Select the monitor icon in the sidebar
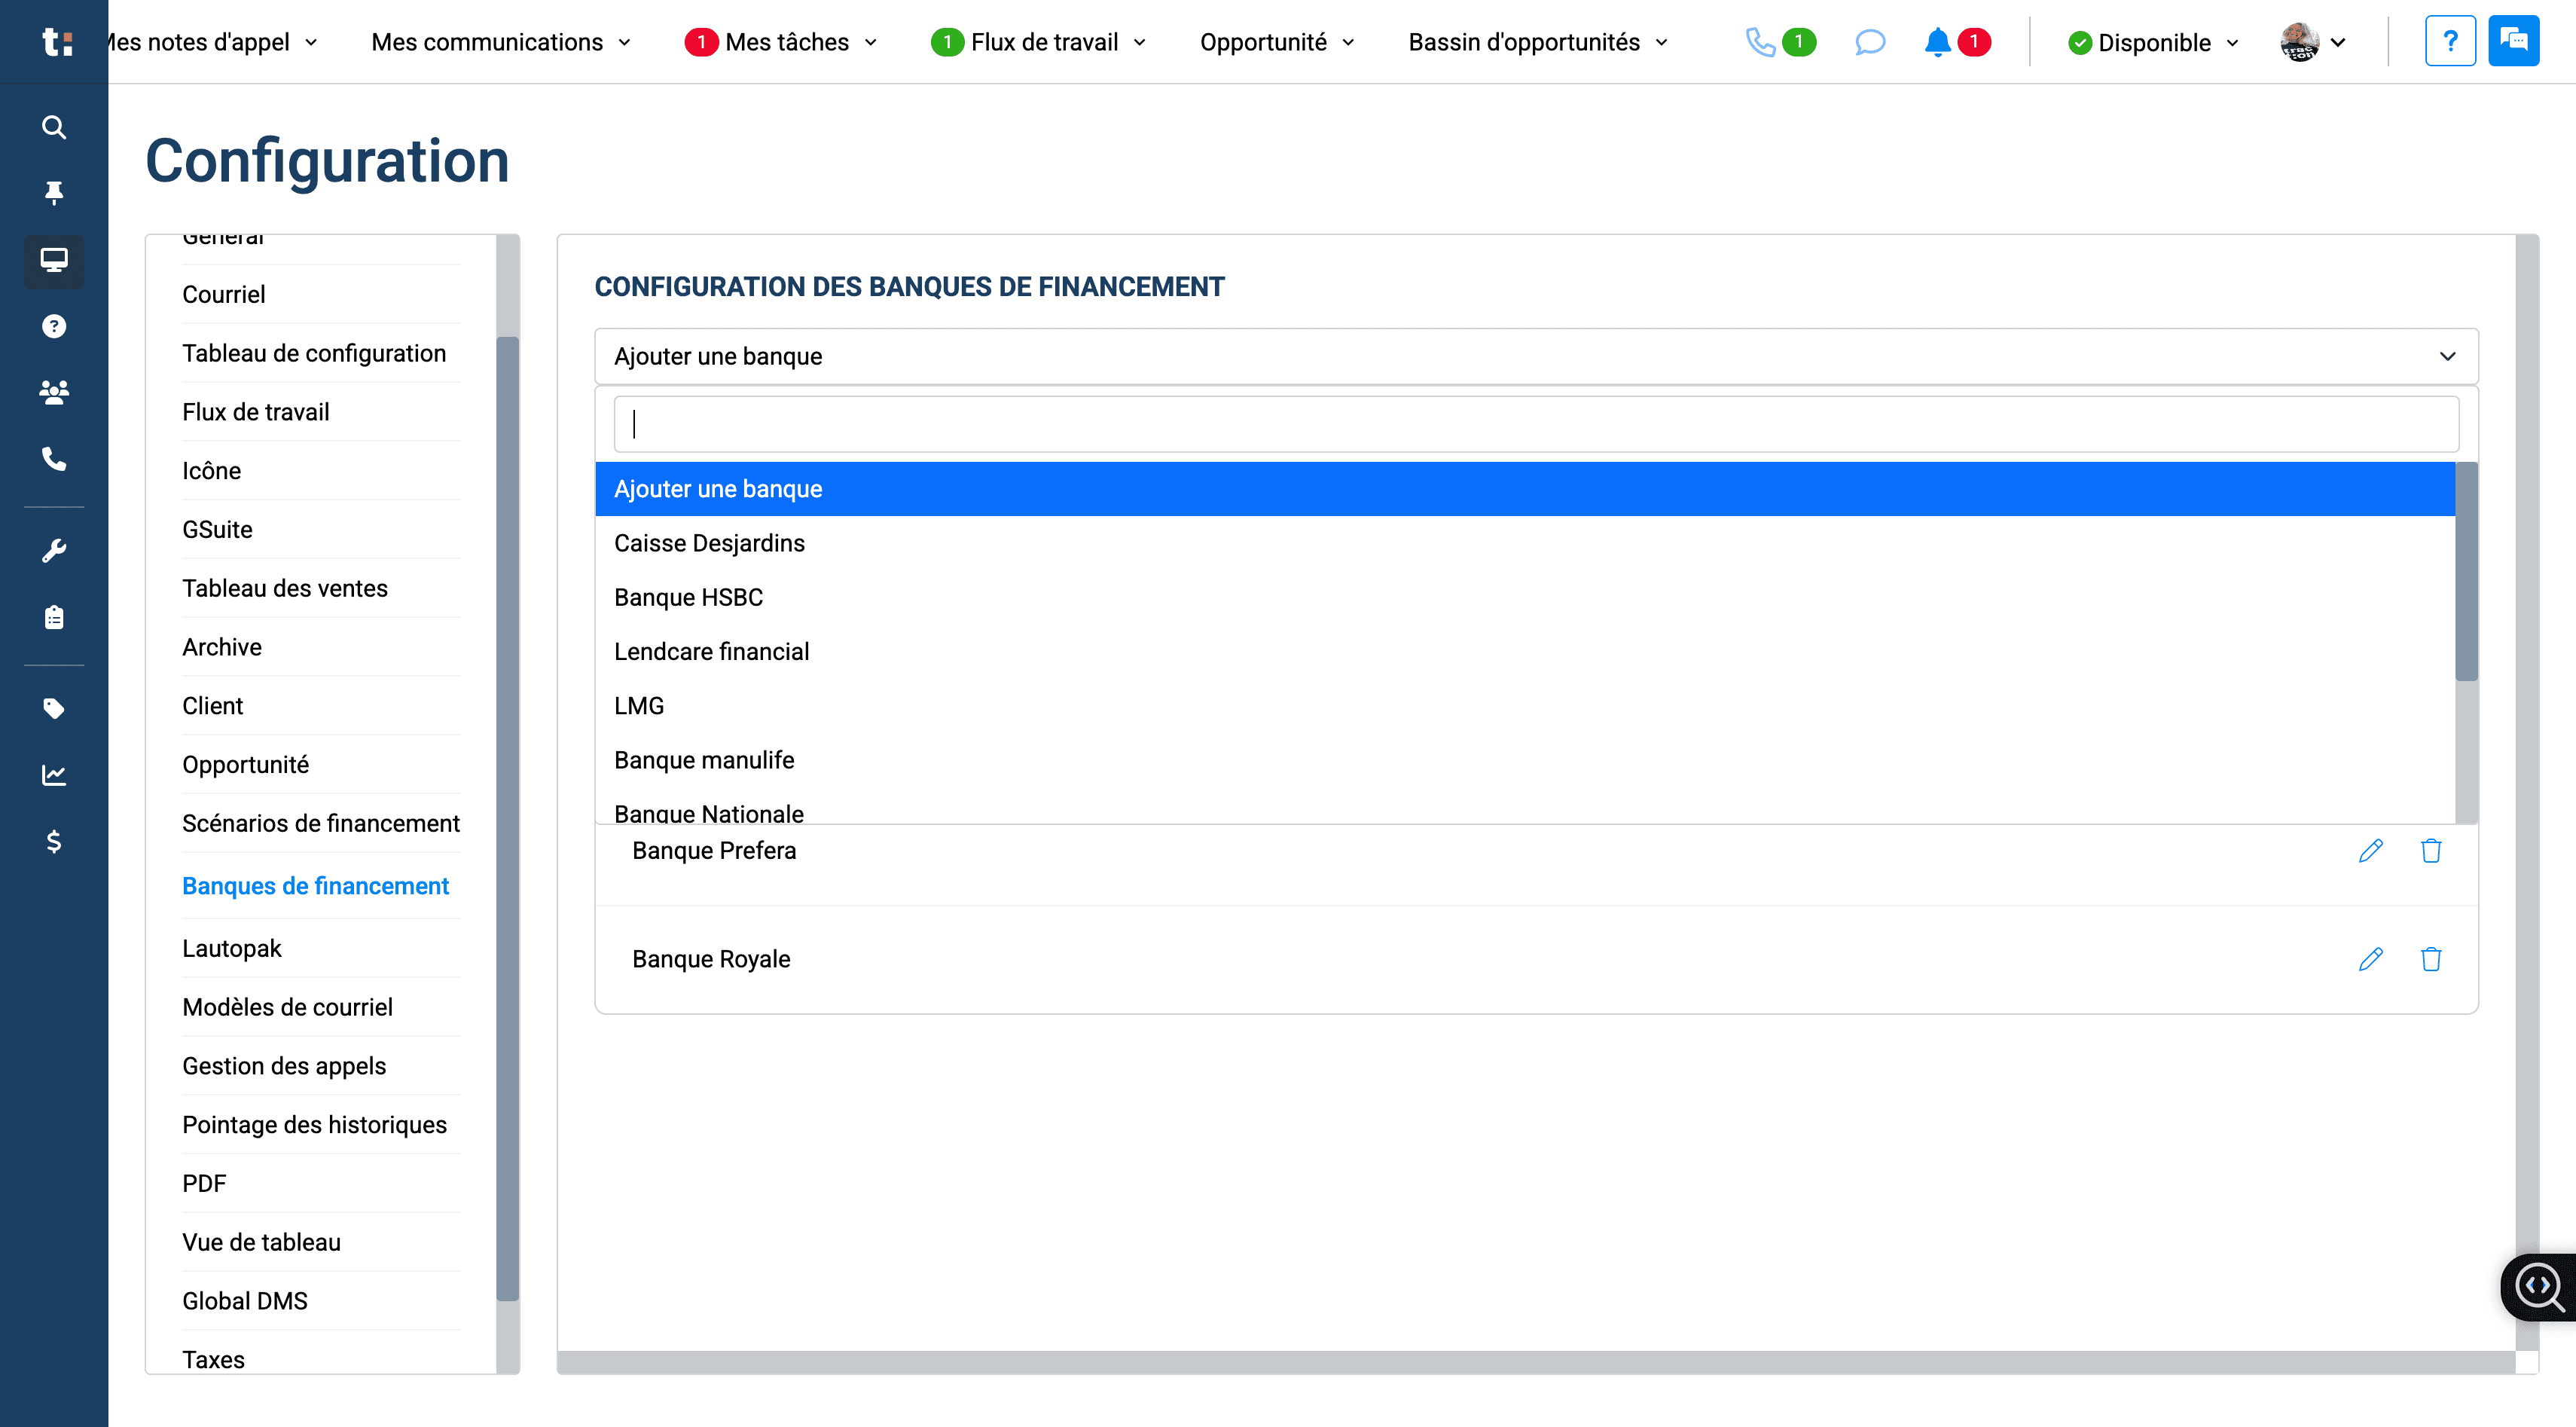Screen dimensions: 2576x1427 54,260
